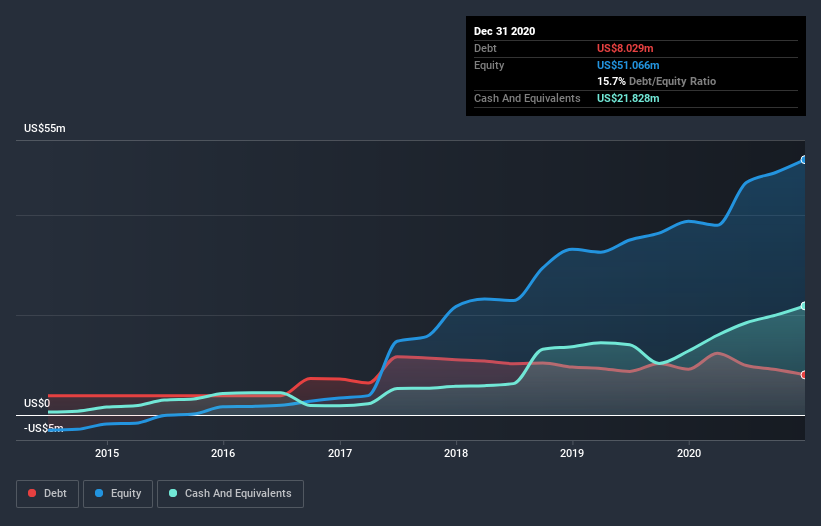Click the -US$5m y-axis label

click(x=43, y=428)
